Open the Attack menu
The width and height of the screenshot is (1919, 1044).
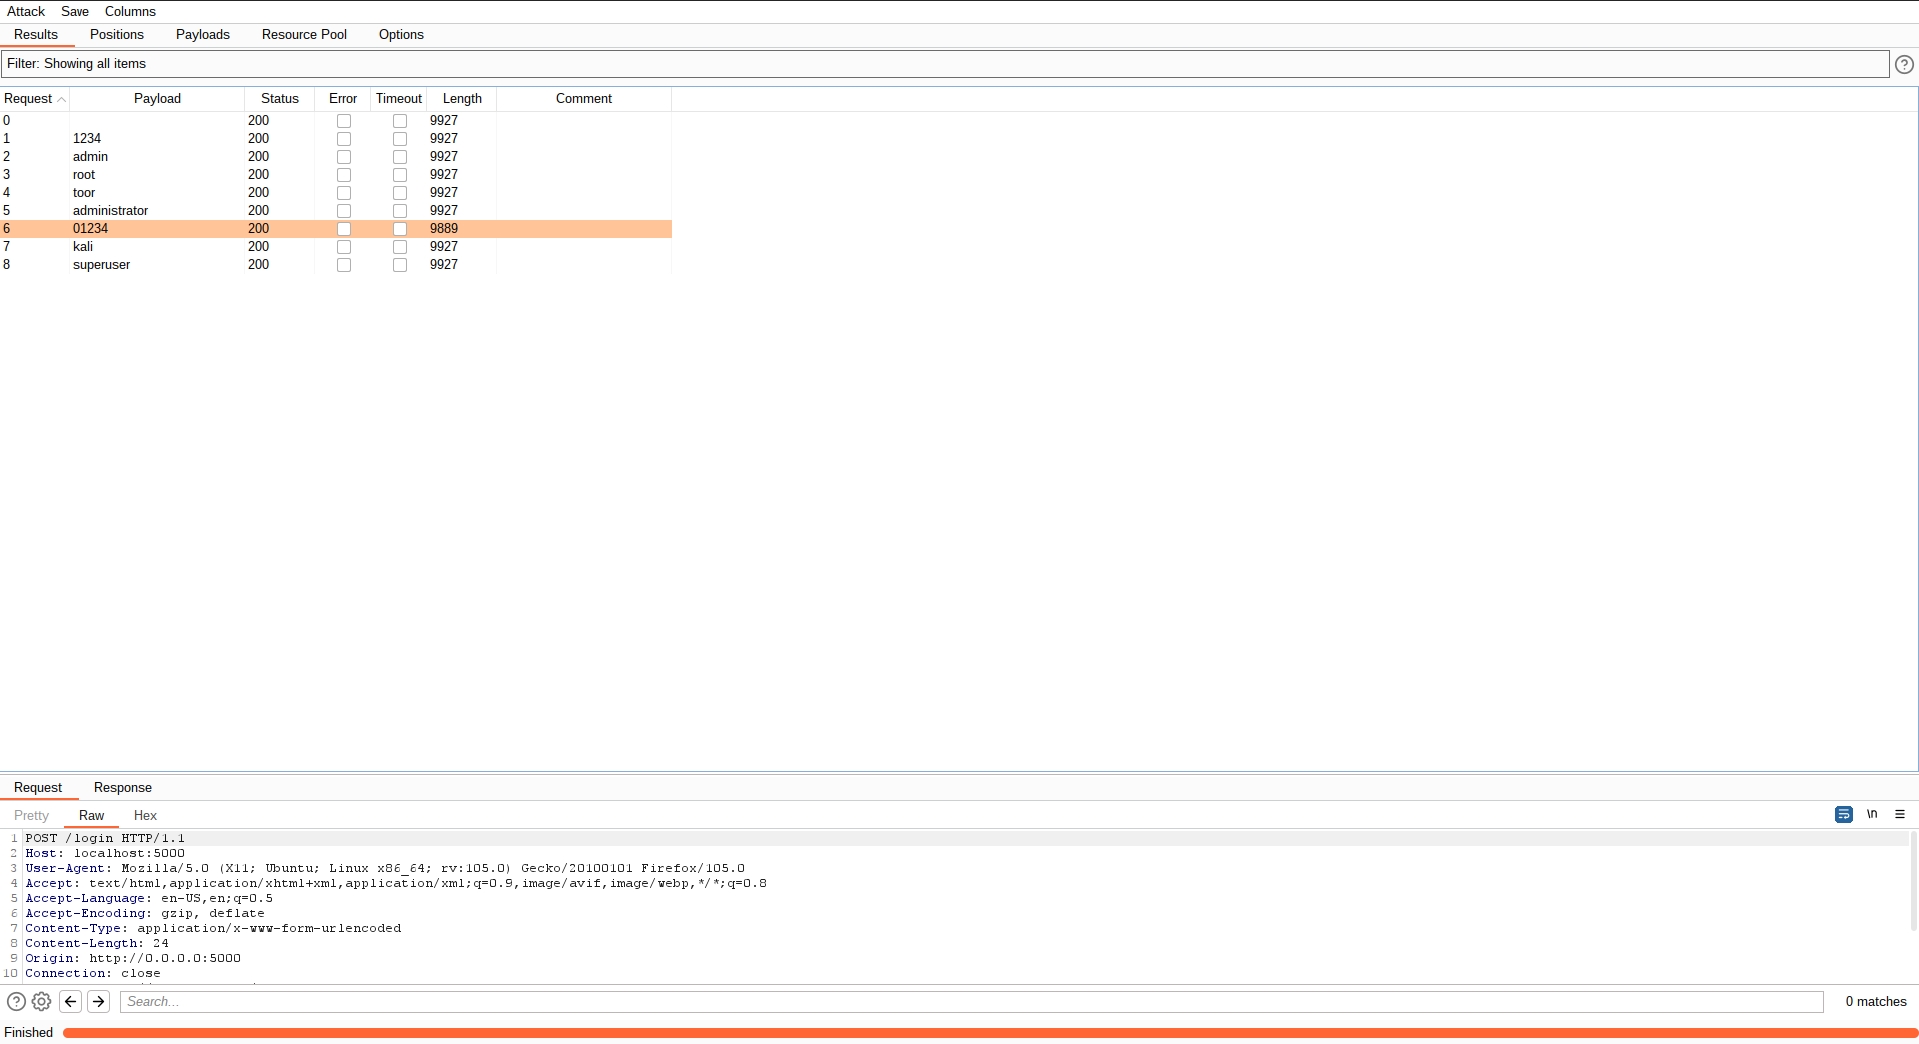[x=26, y=12]
